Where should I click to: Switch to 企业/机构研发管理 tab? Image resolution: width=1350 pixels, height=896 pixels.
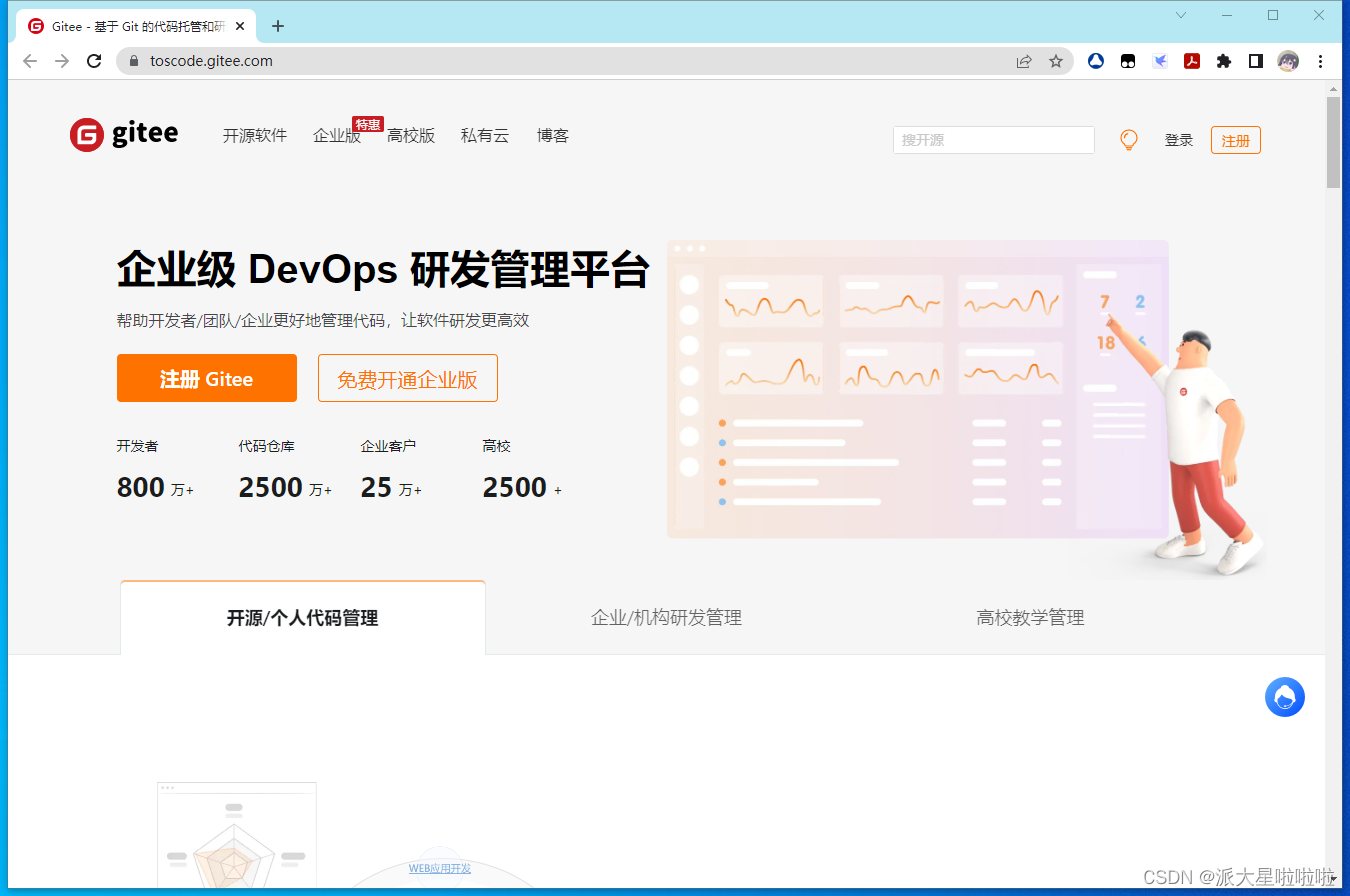pos(667,618)
